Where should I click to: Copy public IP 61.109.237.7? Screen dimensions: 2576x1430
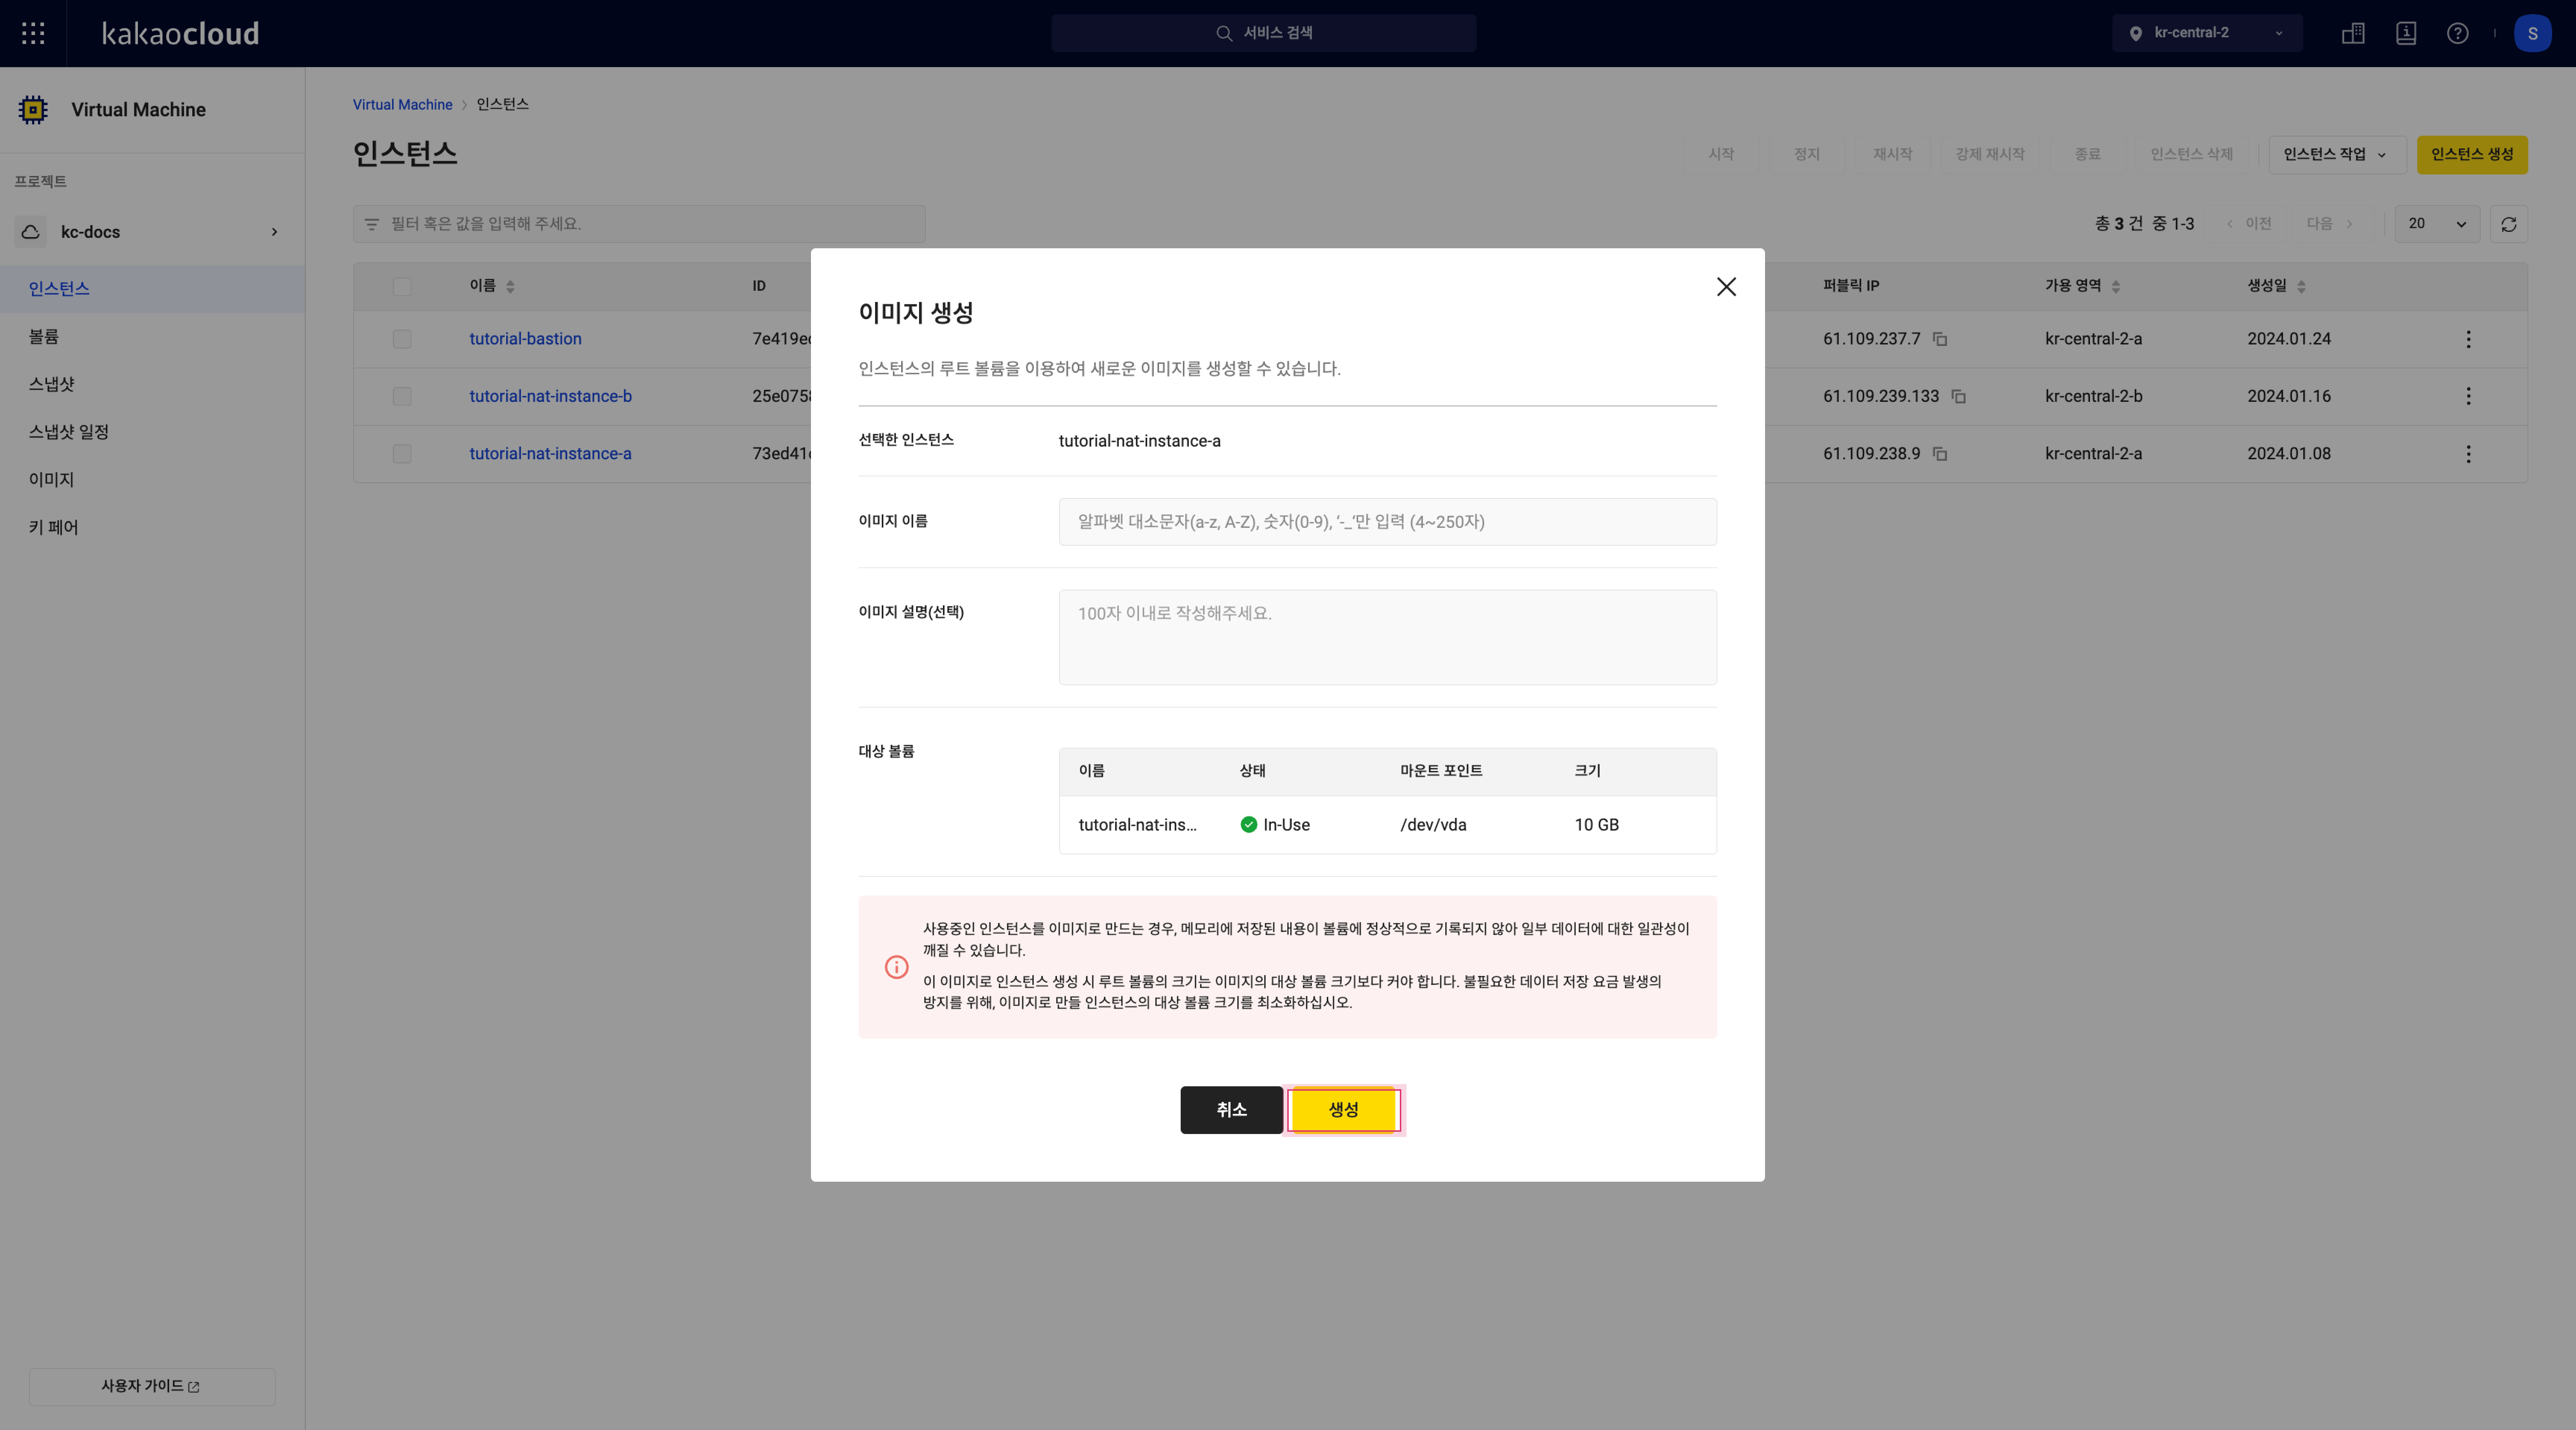pyautogui.click(x=1940, y=339)
